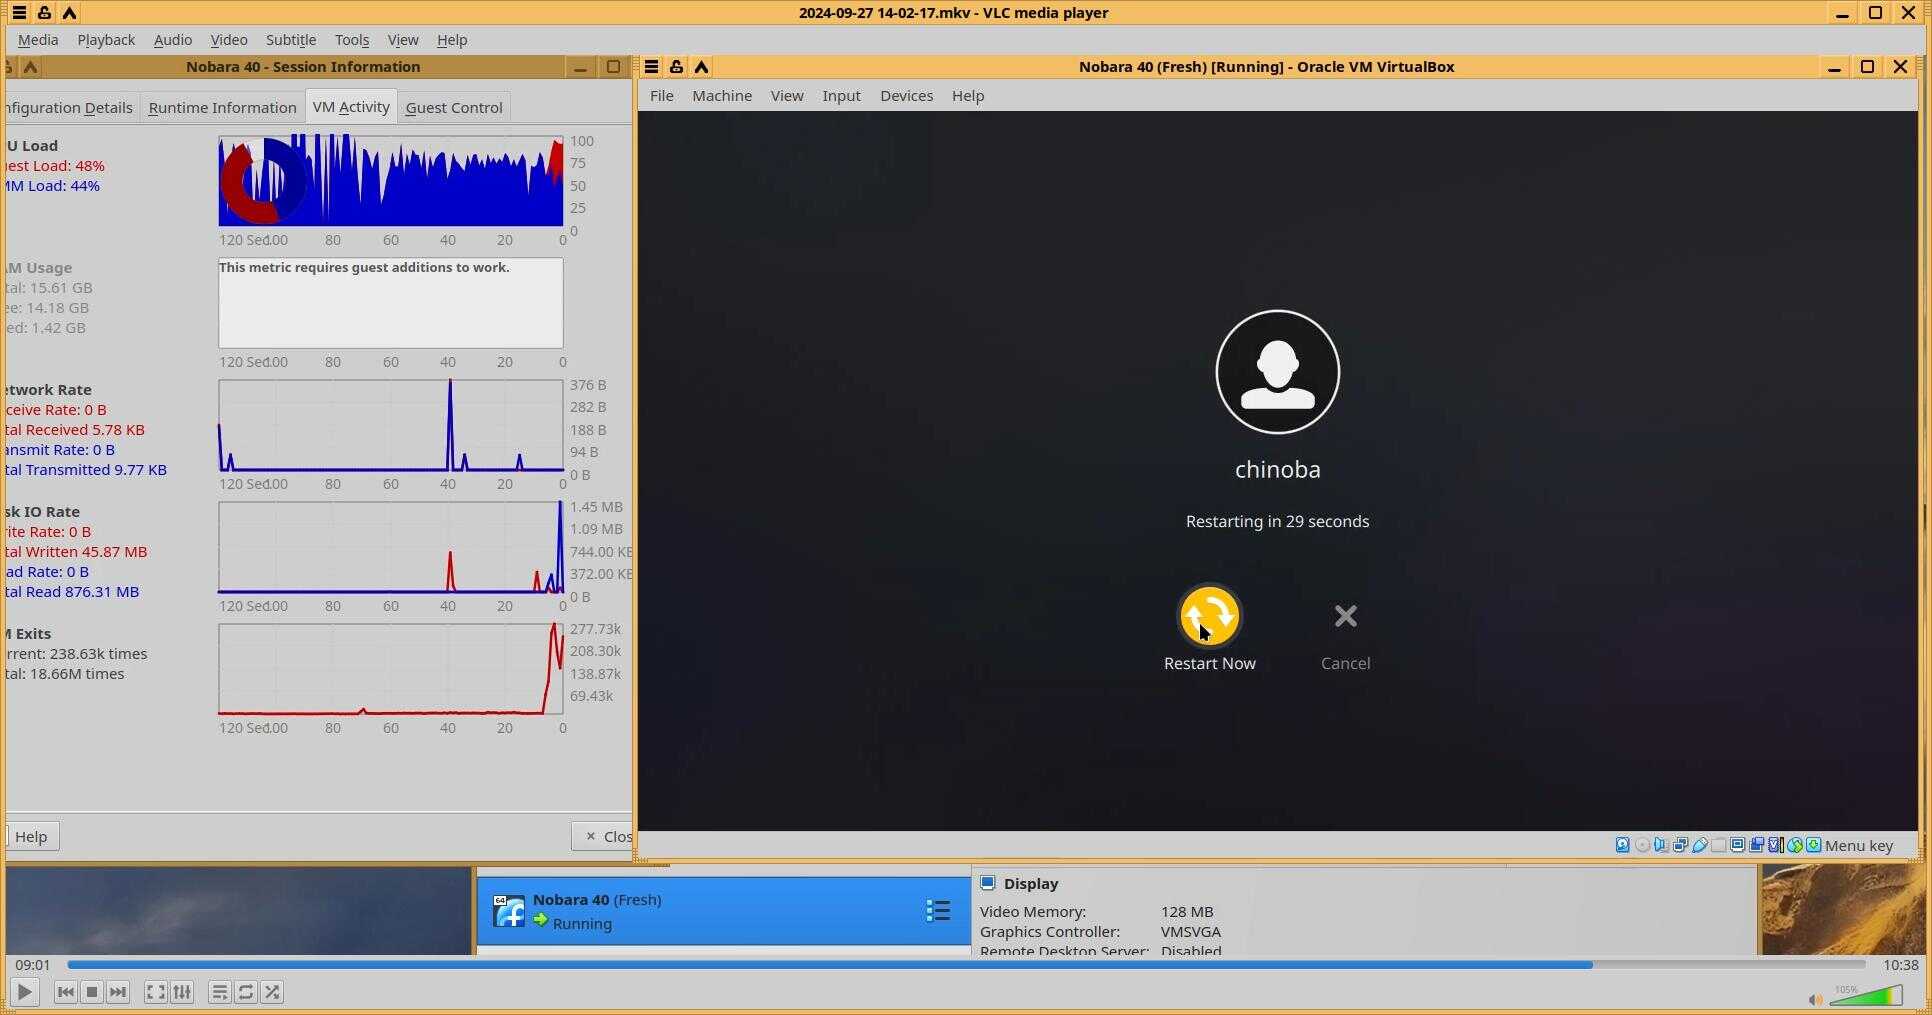Click the display monitor status icon
The height and width of the screenshot is (1015, 1932).
click(x=1737, y=845)
